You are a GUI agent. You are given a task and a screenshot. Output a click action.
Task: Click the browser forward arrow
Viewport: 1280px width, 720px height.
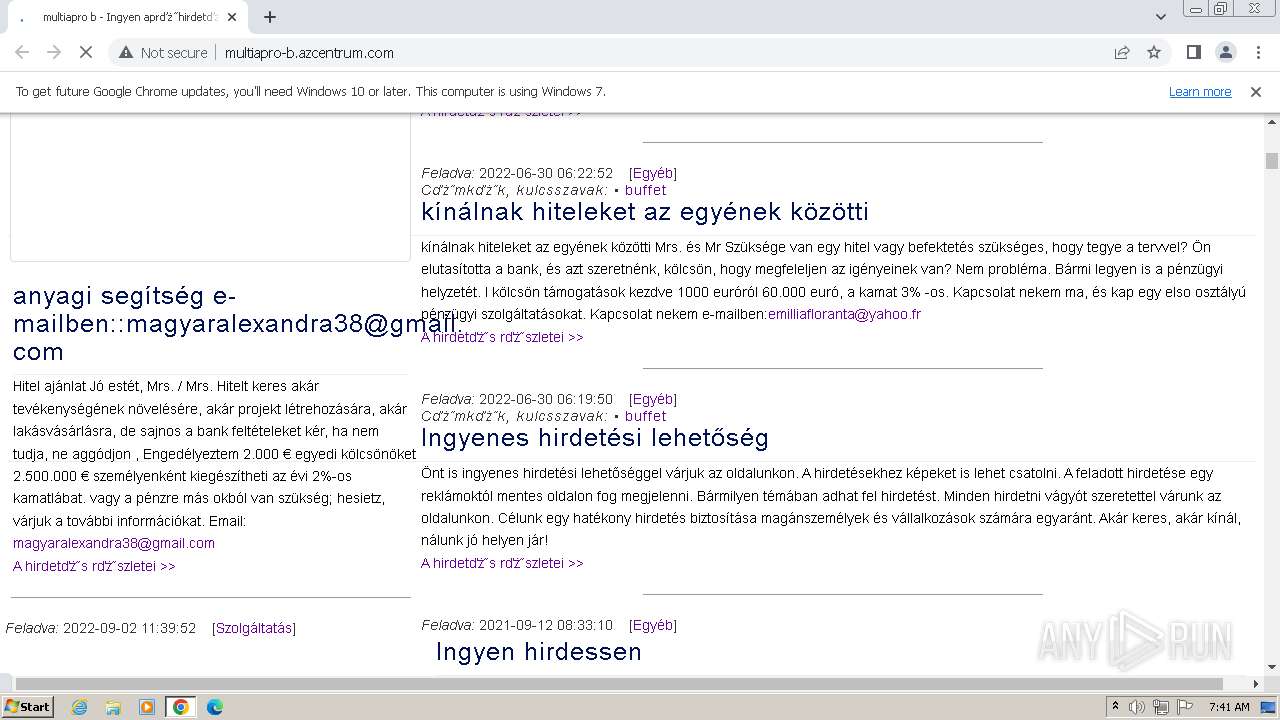(54, 53)
